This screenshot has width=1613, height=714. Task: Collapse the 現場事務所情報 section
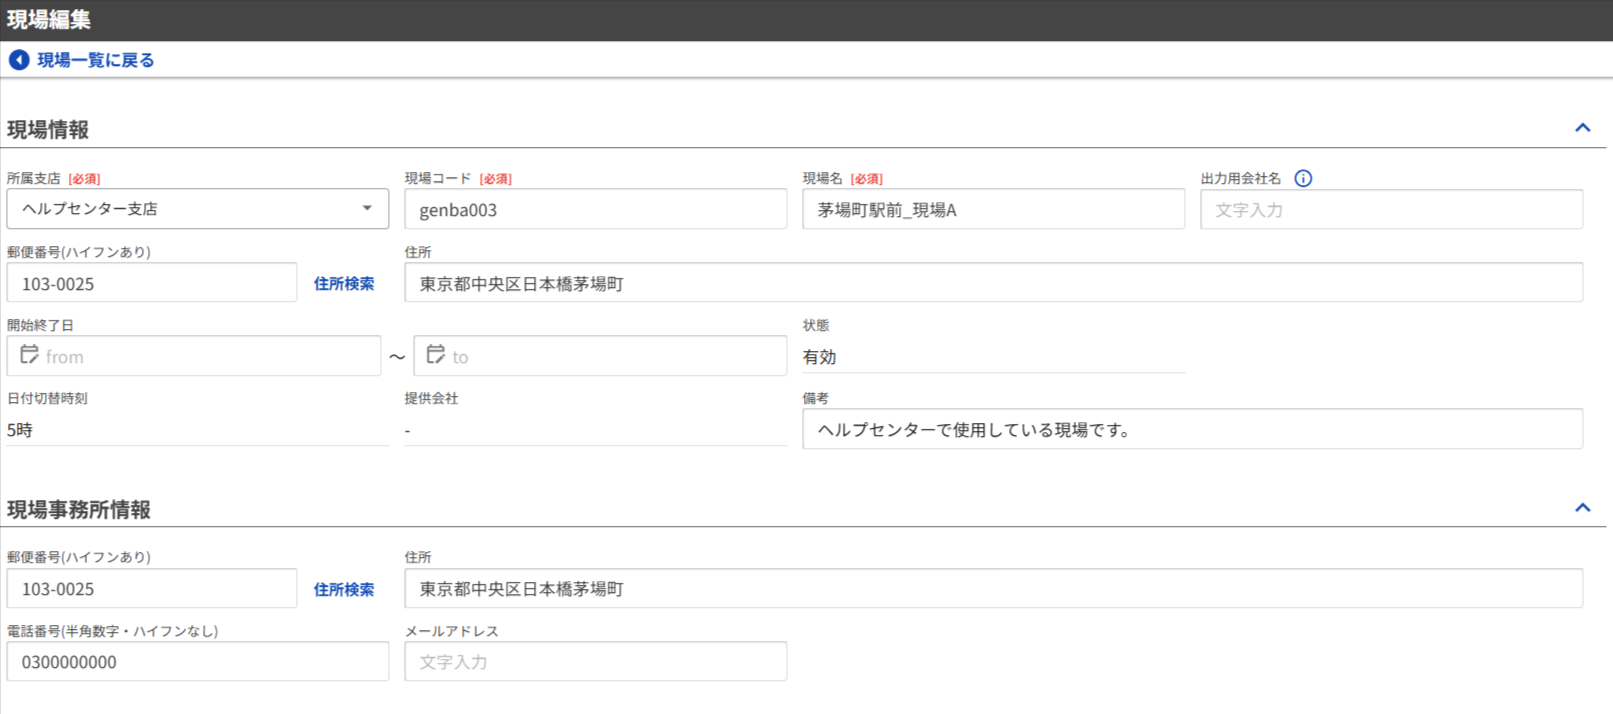pos(1582,508)
